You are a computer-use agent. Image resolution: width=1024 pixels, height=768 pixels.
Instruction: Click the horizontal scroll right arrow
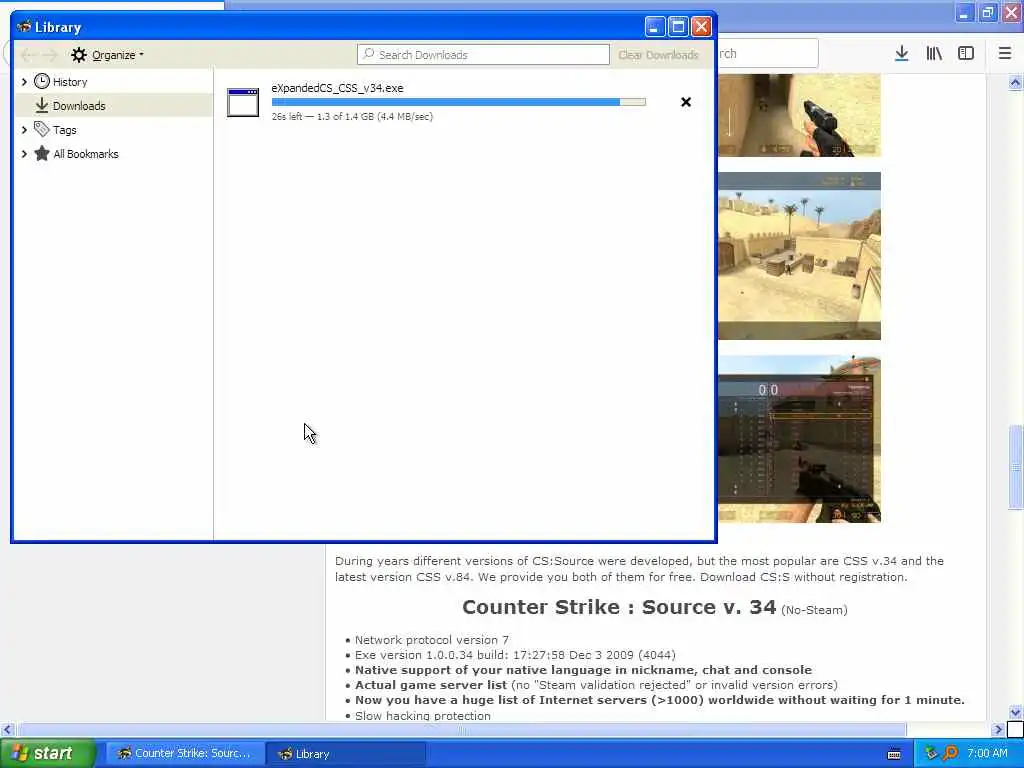click(998, 729)
